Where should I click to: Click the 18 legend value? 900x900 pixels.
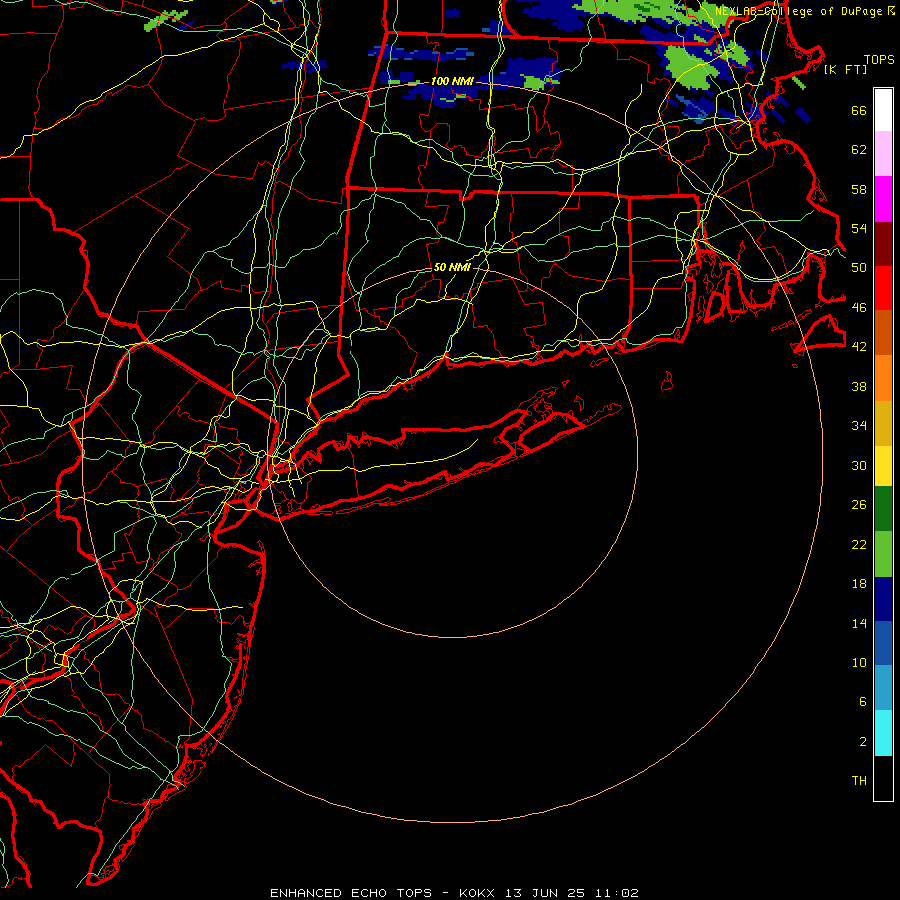pos(859,584)
